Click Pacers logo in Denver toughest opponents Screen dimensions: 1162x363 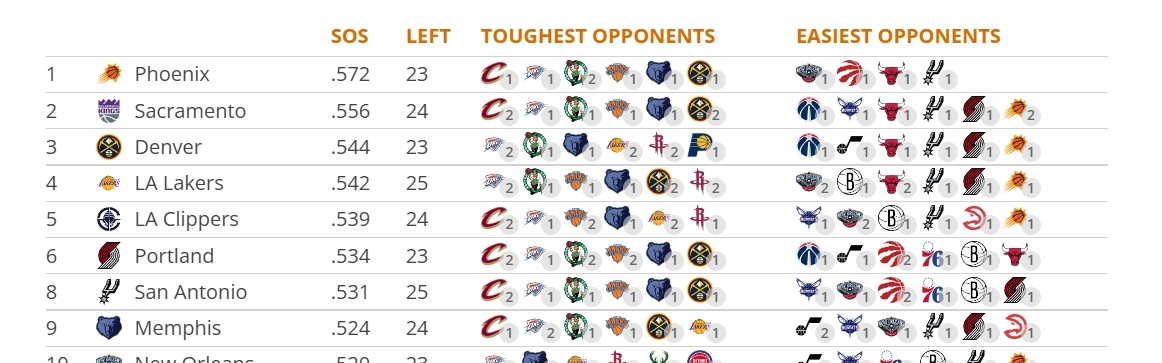click(x=700, y=146)
